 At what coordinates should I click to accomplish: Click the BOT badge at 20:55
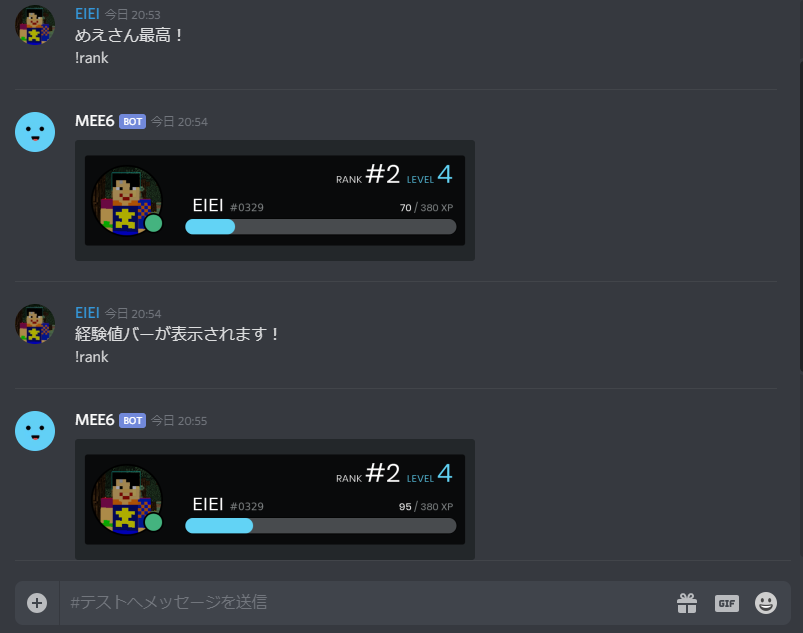point(133,420)
